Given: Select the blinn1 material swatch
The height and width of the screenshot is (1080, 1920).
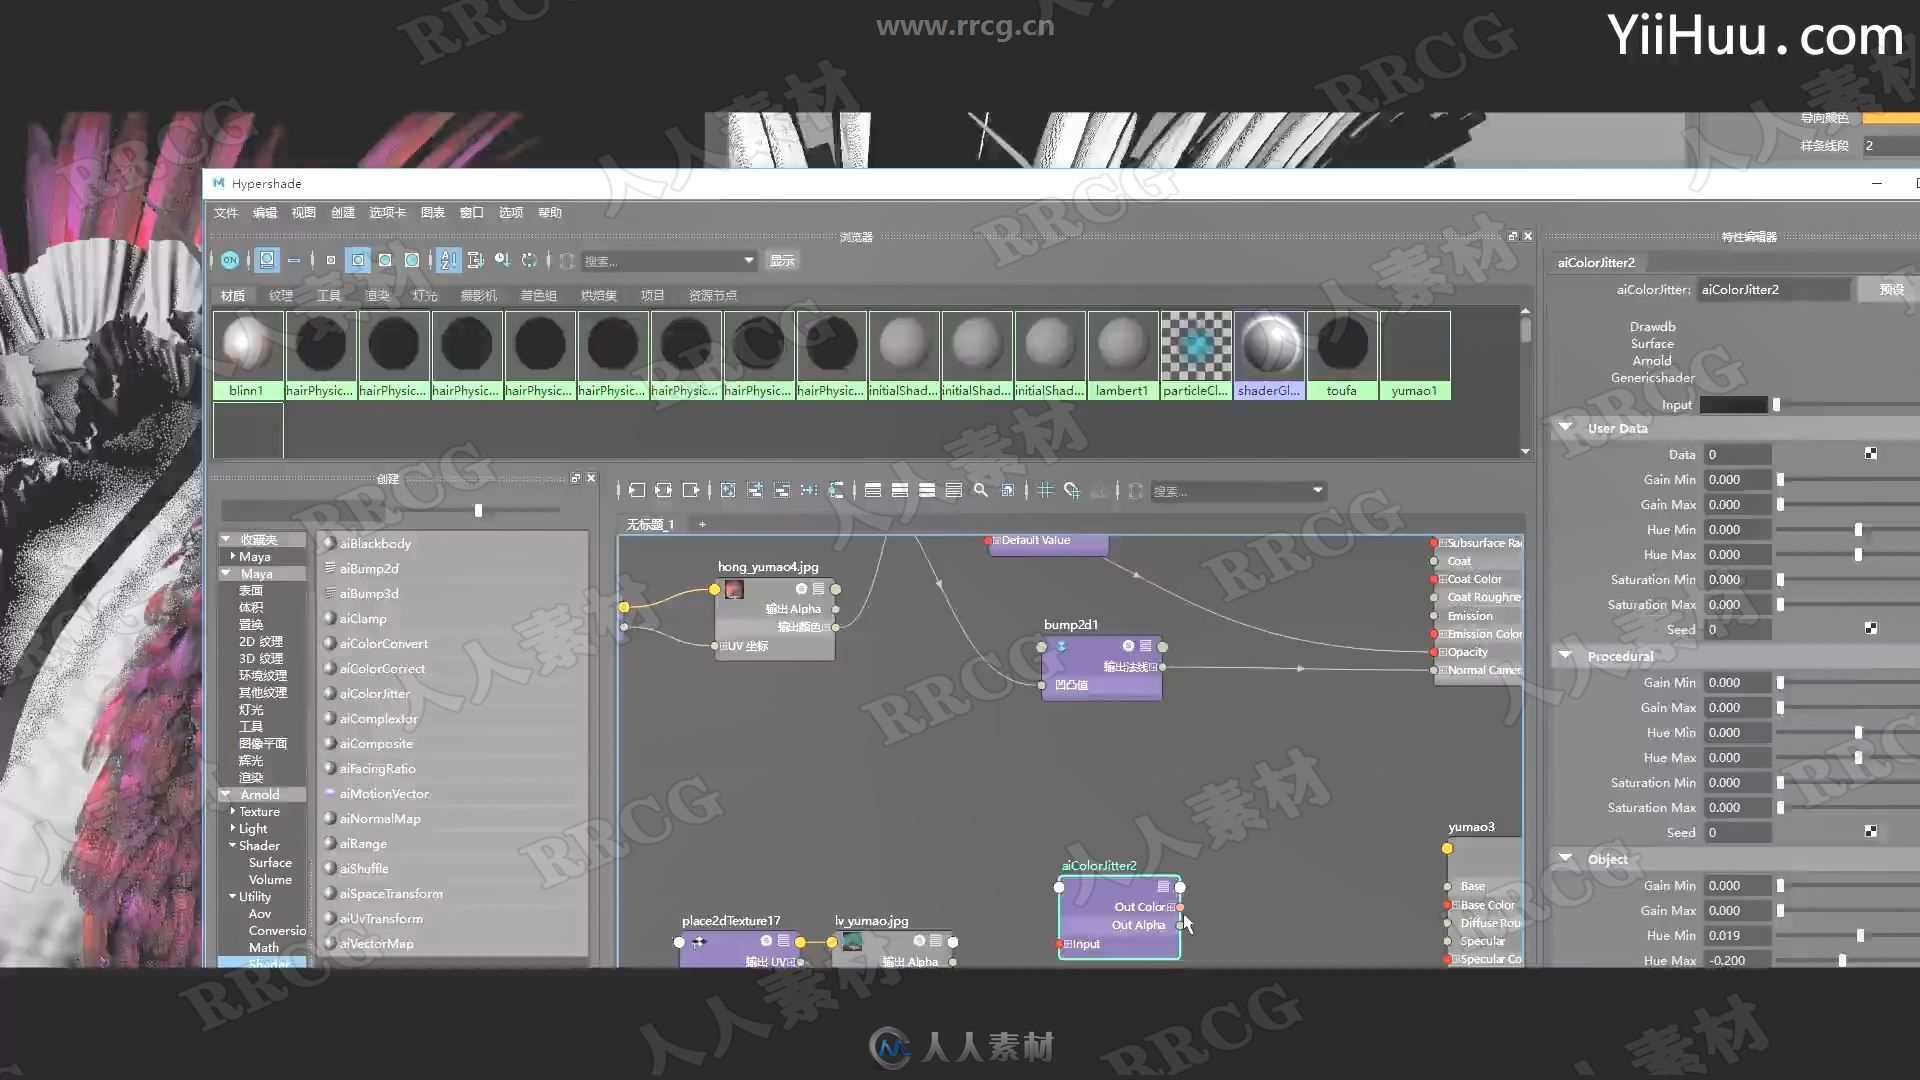Looking at the screenshot, I should click(x=247, y=355).
